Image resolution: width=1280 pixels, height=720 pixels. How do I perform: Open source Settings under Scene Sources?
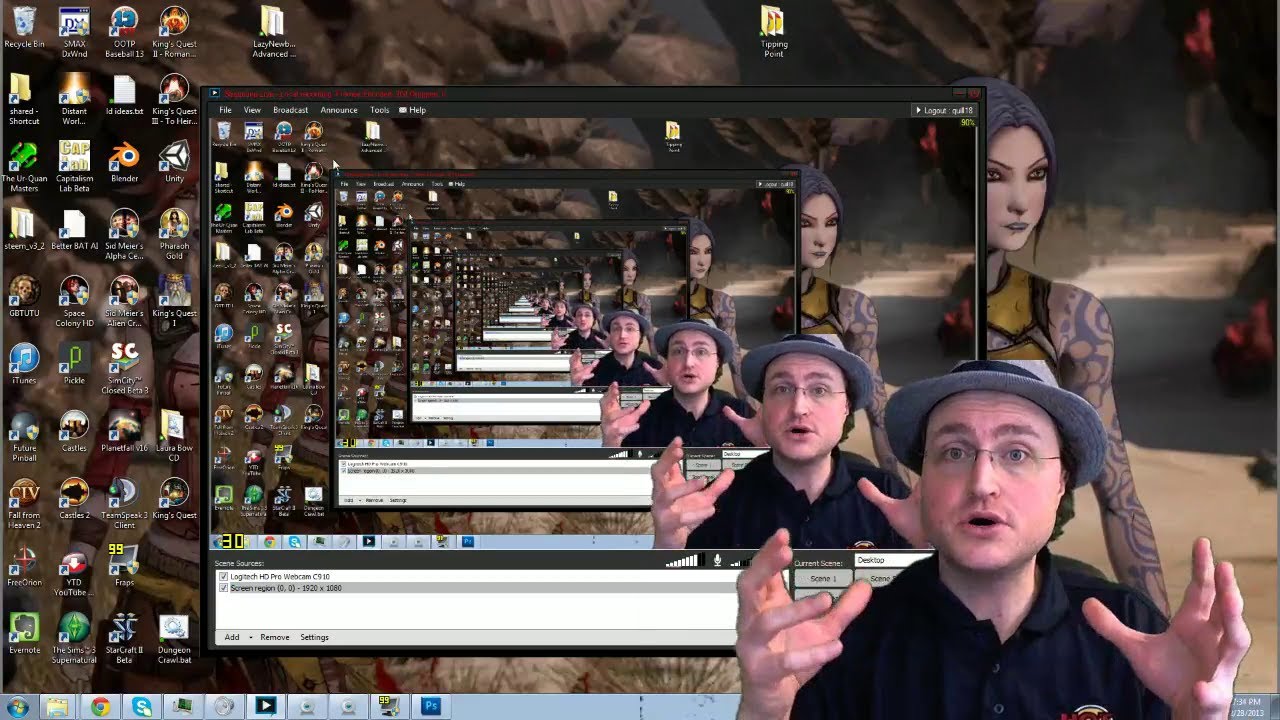click(x=314, y=637)
